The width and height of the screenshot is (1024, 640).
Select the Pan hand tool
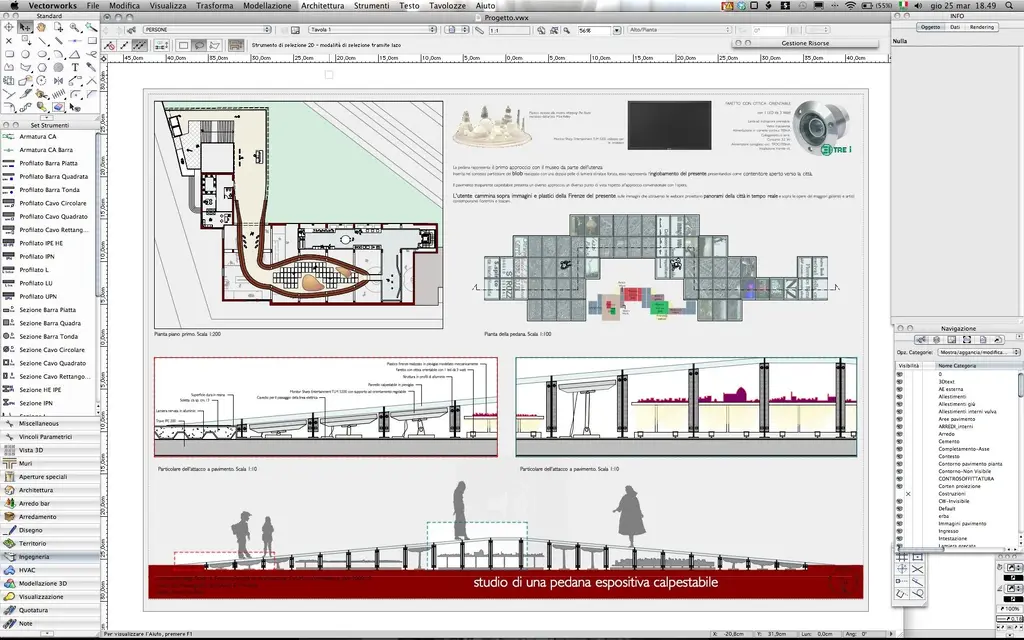tap(41, 27)
